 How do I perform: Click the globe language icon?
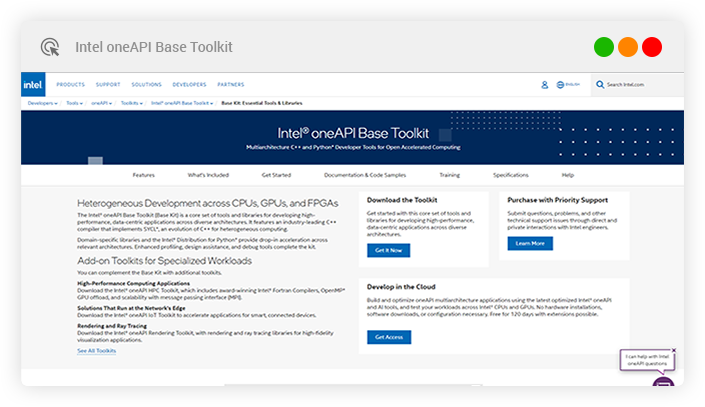click(x=561, y=85)
